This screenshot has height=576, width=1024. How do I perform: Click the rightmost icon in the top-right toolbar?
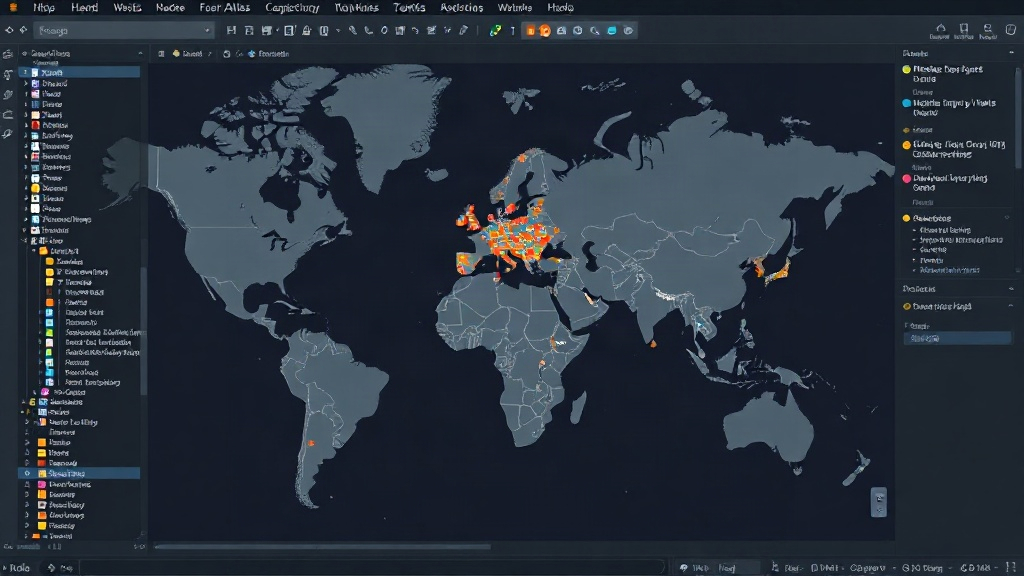[x=1011, y=30]
